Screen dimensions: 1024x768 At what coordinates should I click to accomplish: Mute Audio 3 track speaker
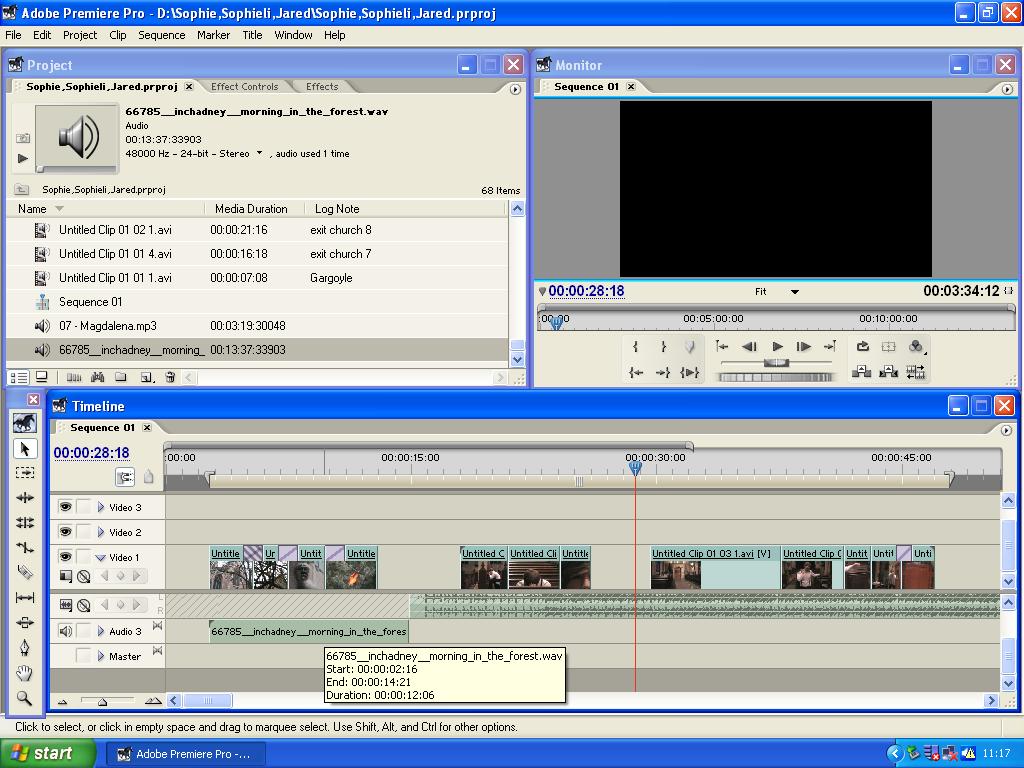[x=65, y=631]
